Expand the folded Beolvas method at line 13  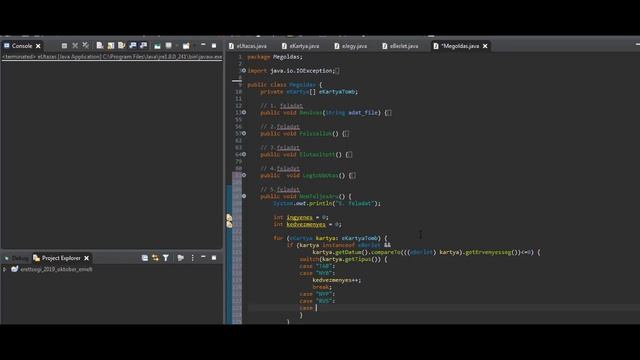click(244, 112)
